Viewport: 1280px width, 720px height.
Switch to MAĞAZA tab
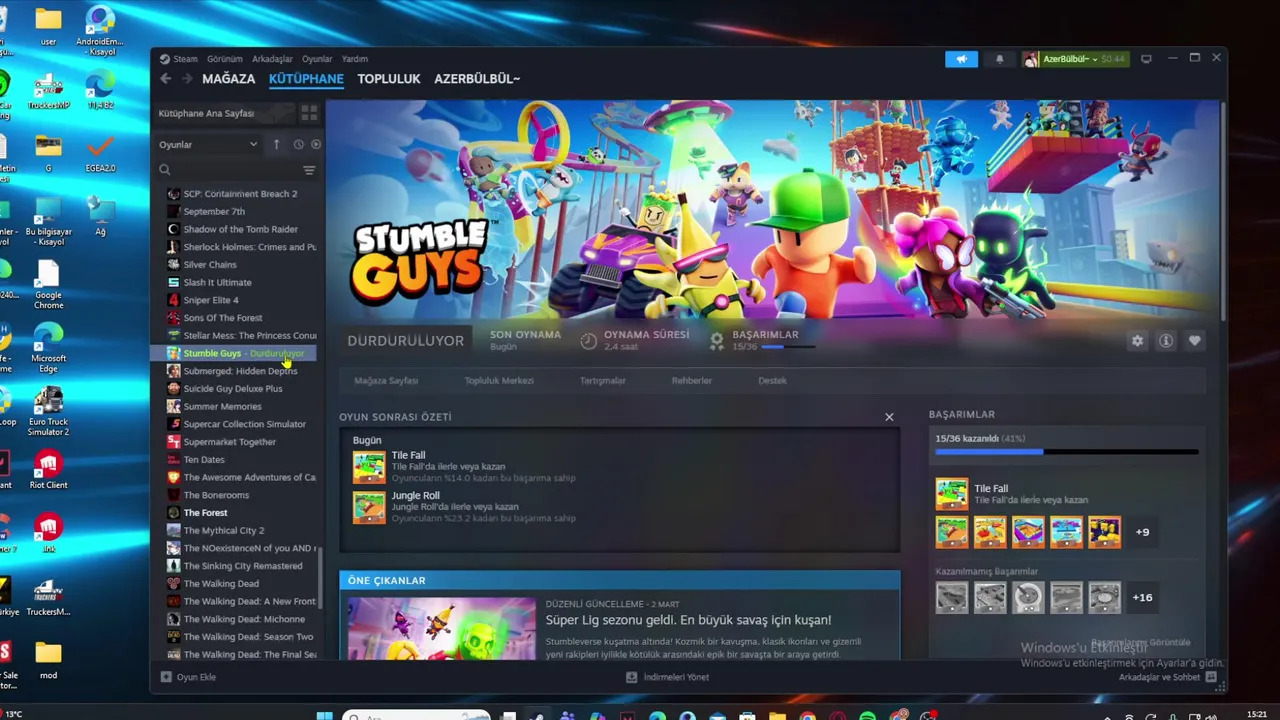228,79
